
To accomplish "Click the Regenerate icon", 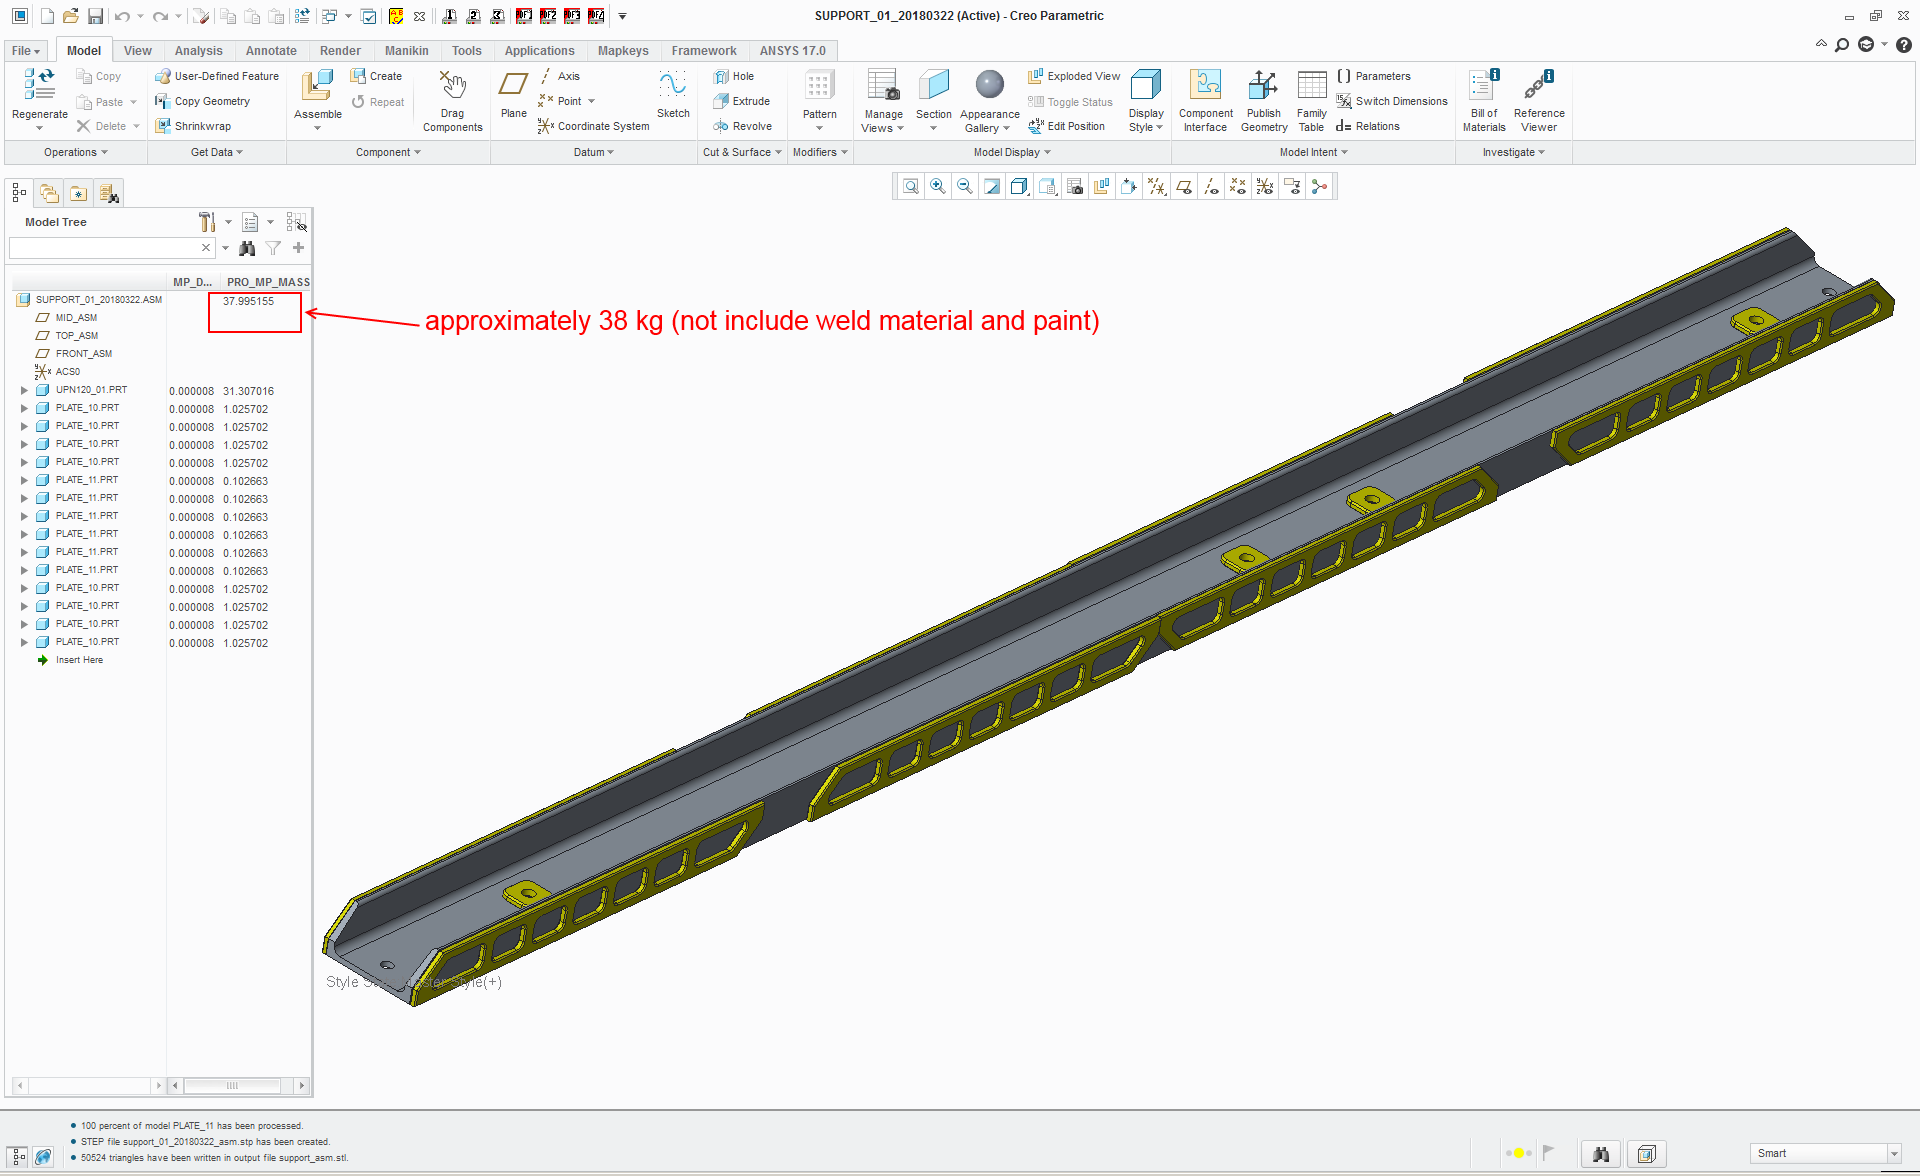I will [x=39, y=86].
